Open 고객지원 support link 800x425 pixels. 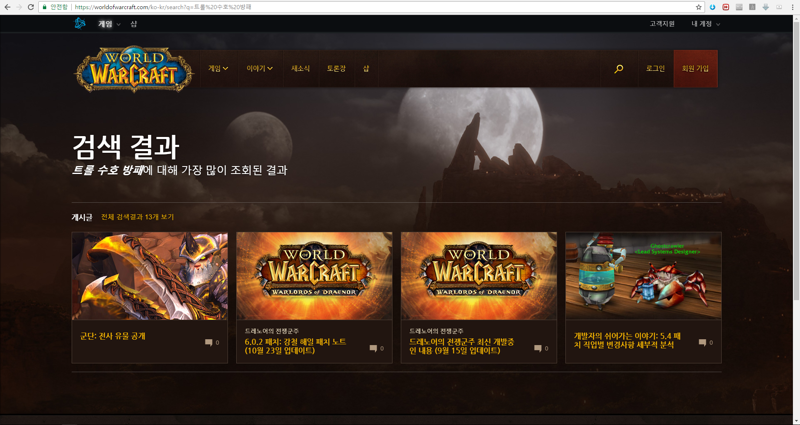click(x=662, y=24)
